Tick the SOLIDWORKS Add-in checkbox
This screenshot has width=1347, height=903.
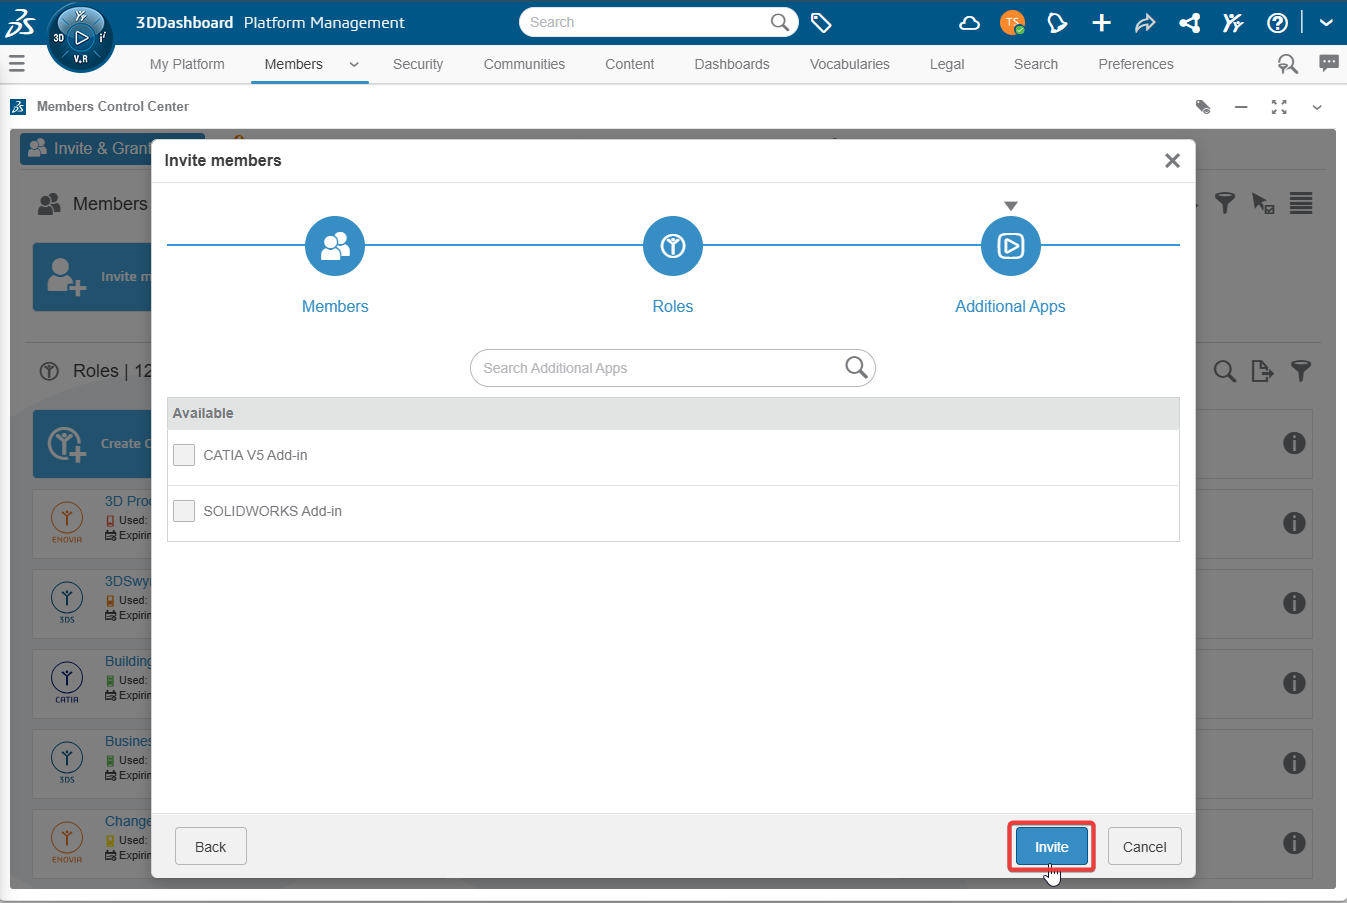tap(184, 511)
